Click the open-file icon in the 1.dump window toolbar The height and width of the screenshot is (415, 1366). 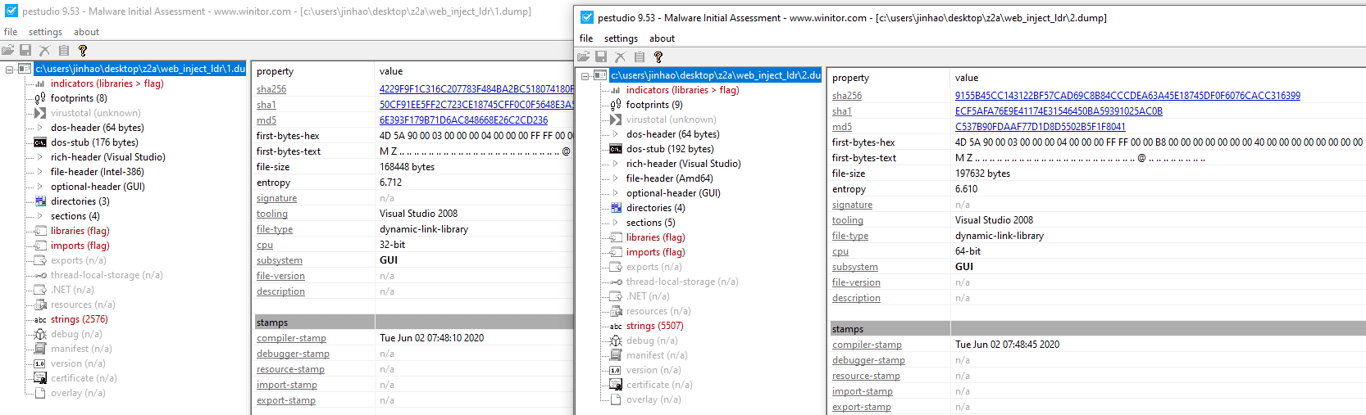pyautogui.click(x=8, y=50)
